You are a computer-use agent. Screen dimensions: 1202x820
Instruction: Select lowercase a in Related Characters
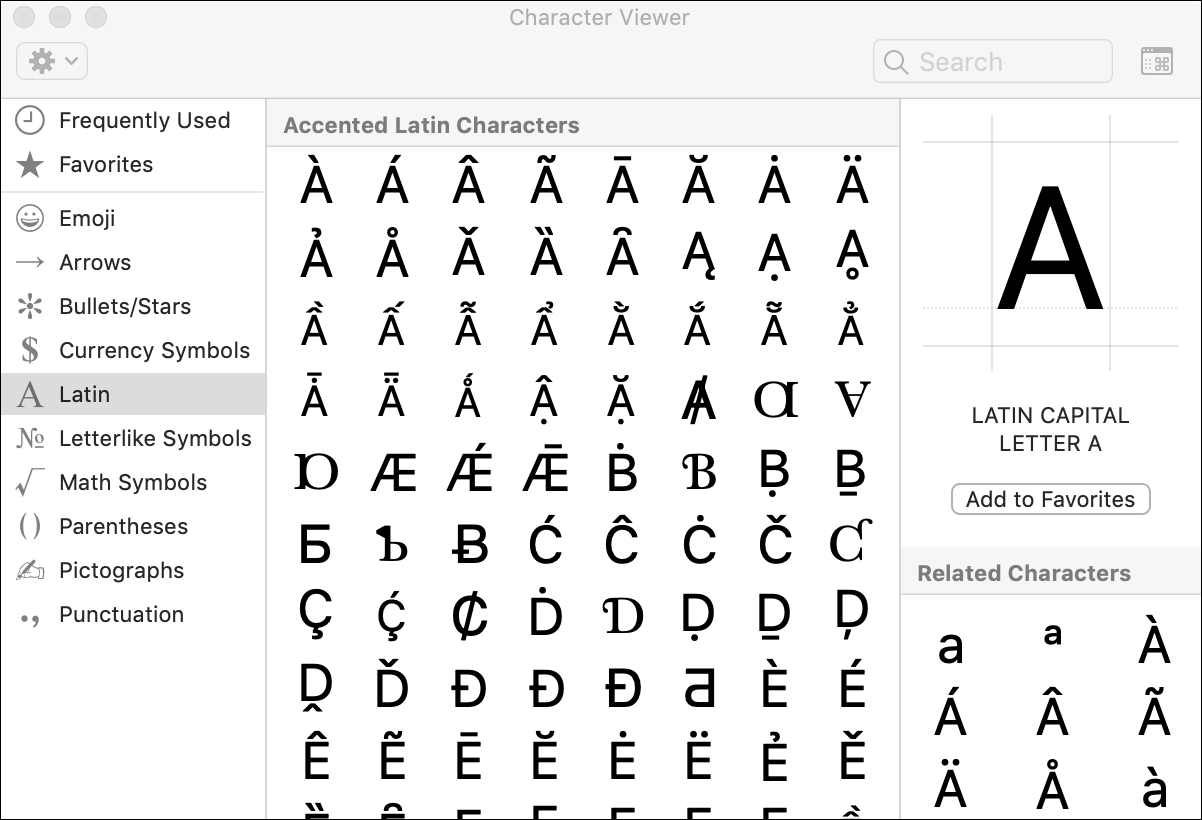pos(950,647)
